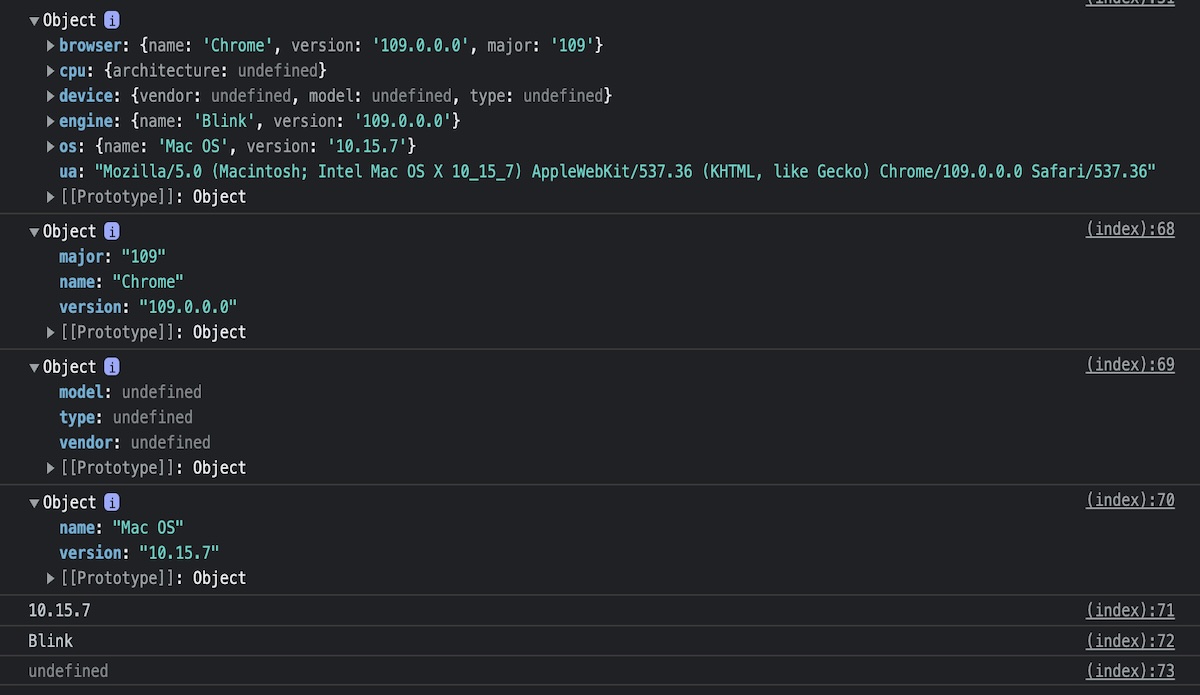This screenshot has height=695, width=1200.
Task: Expand the cpu property
Action: coord(51,71)
